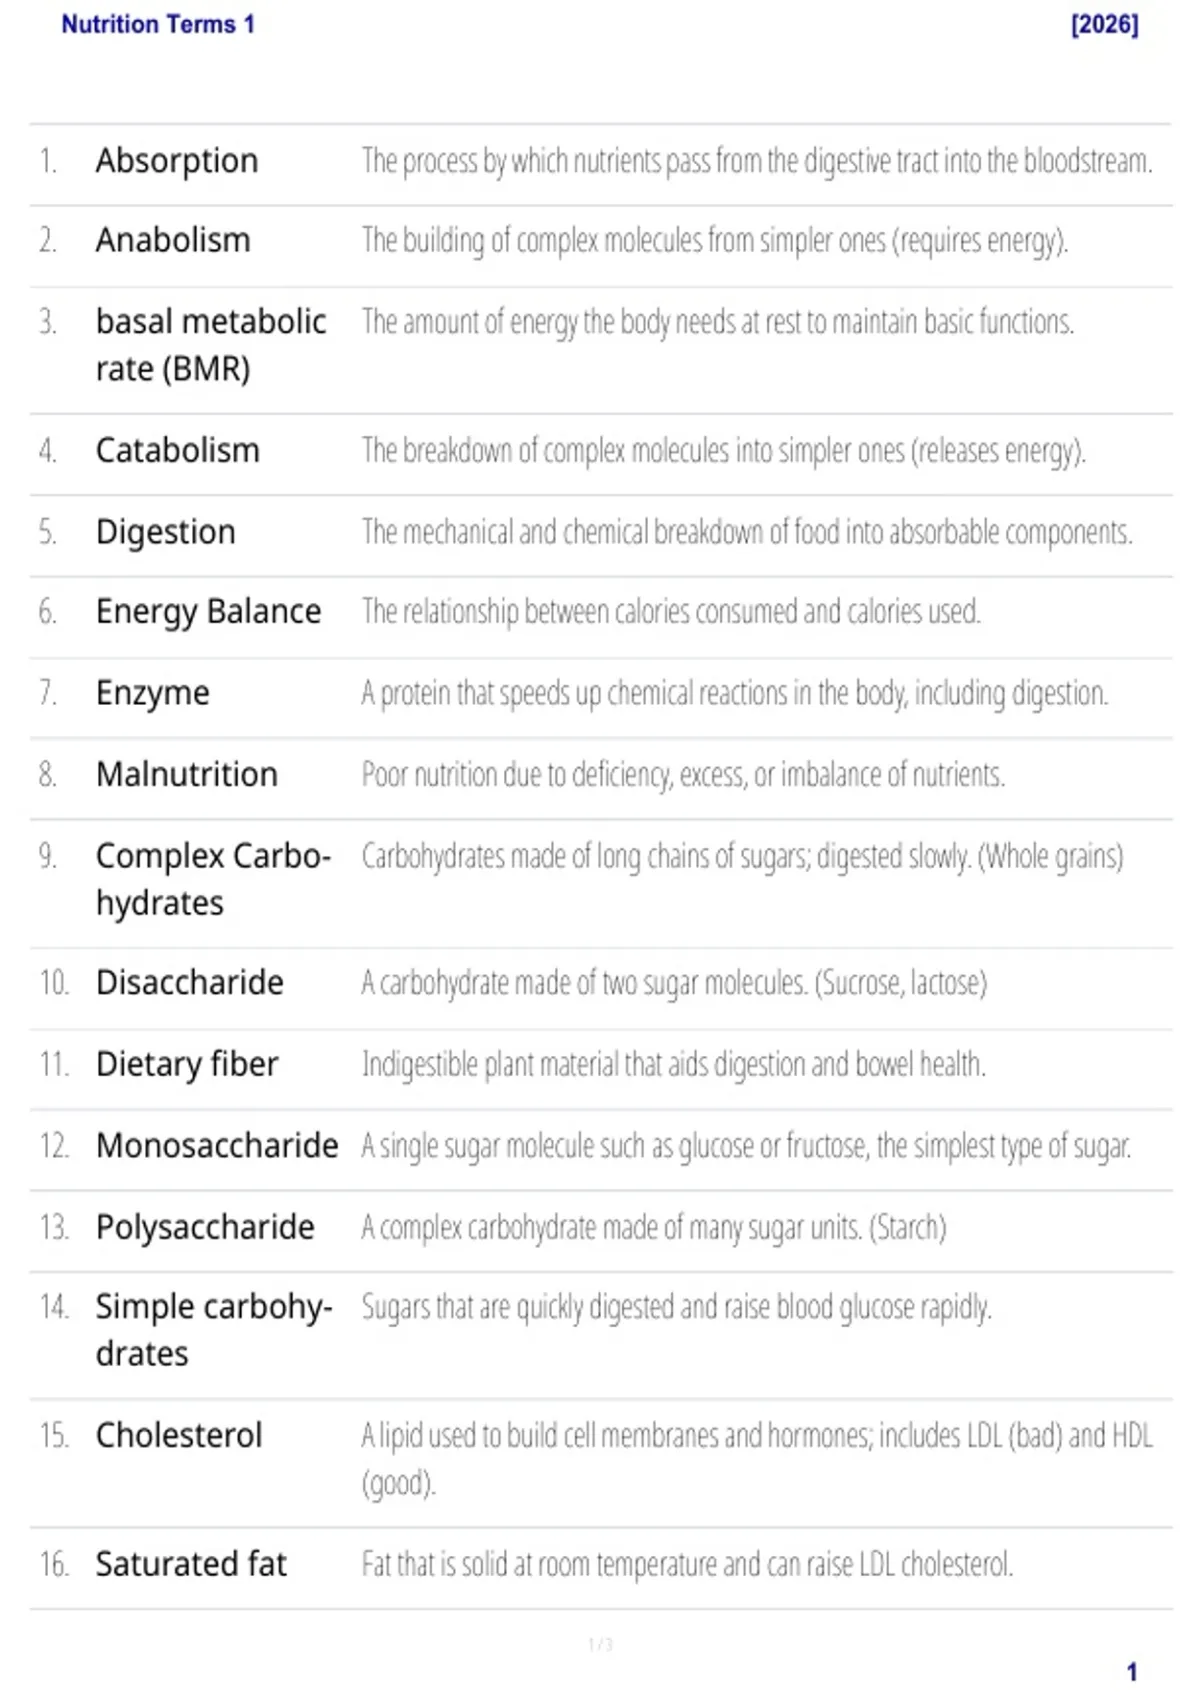Click the Digestion definition text
The height and width of the screenshot is (1700, 1200).
[x=747, y=532]
